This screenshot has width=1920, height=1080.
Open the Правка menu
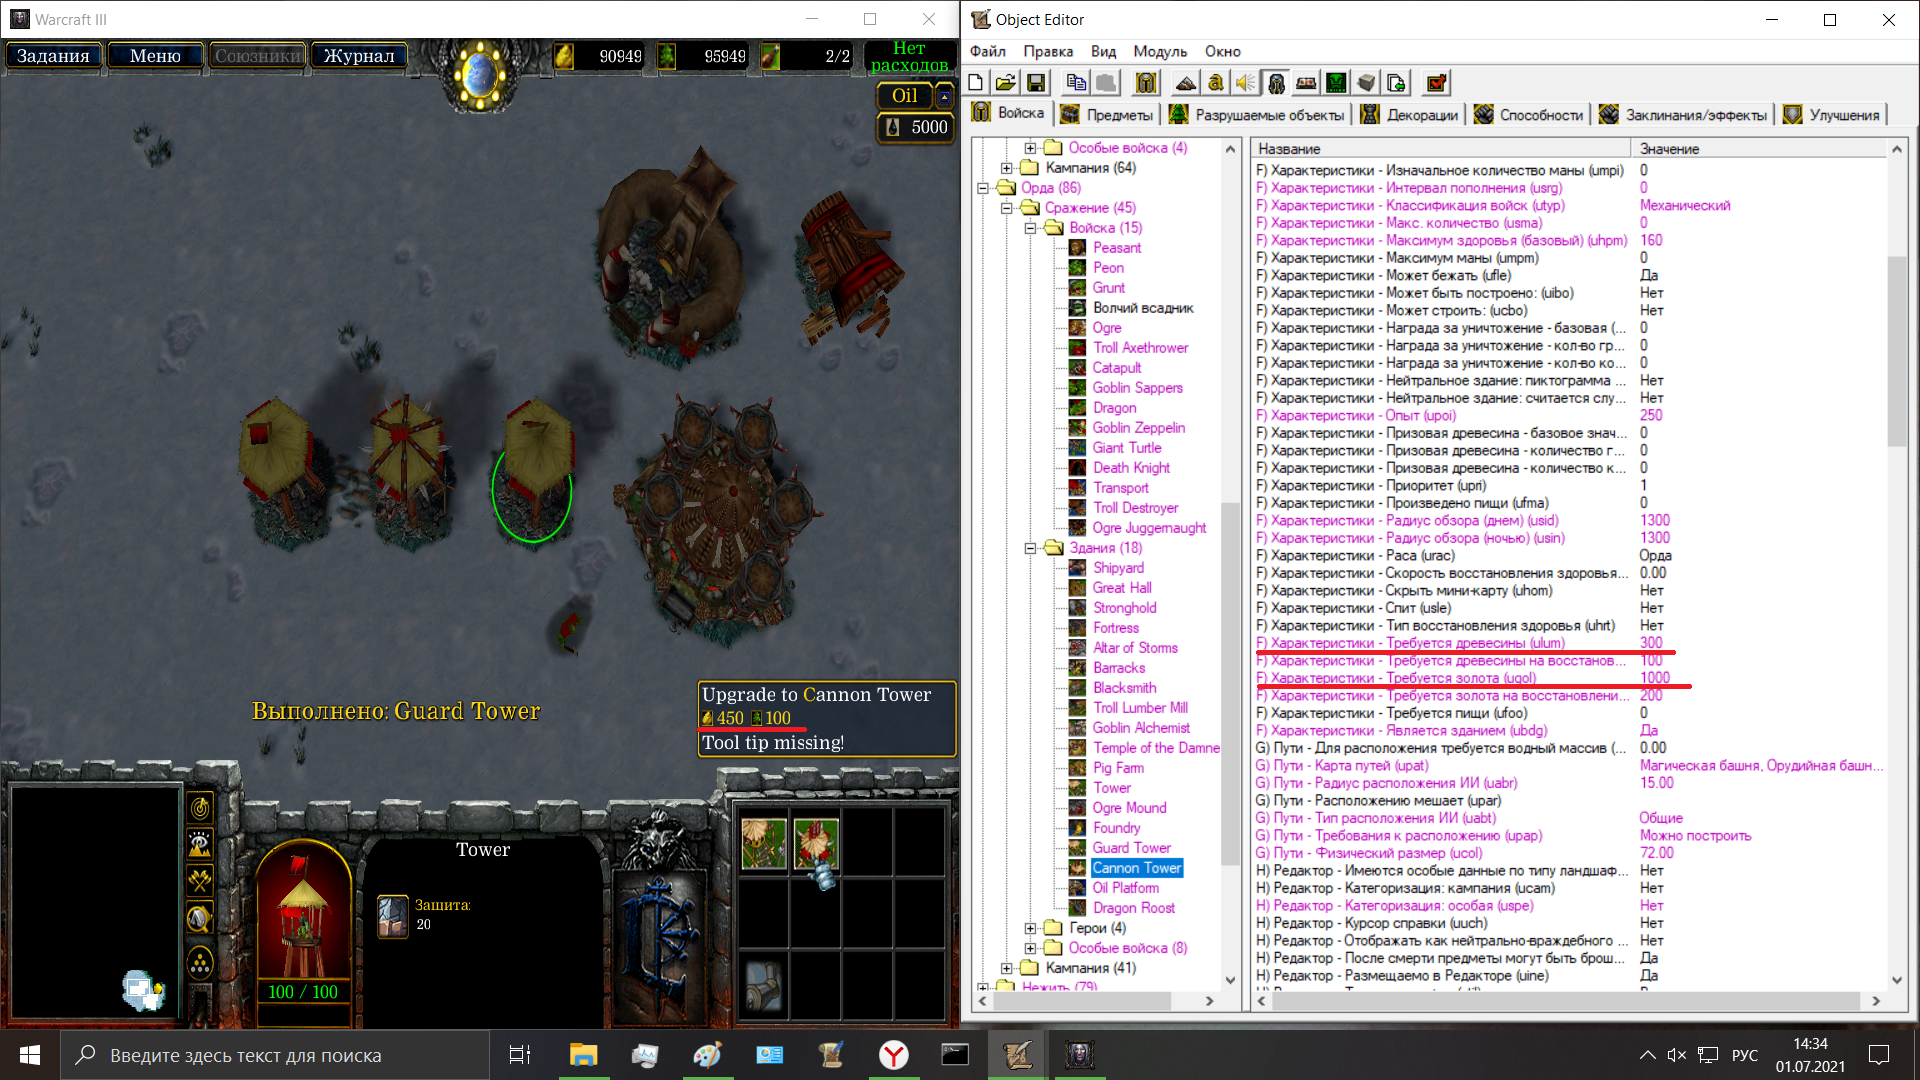(x=1048, y=51)
